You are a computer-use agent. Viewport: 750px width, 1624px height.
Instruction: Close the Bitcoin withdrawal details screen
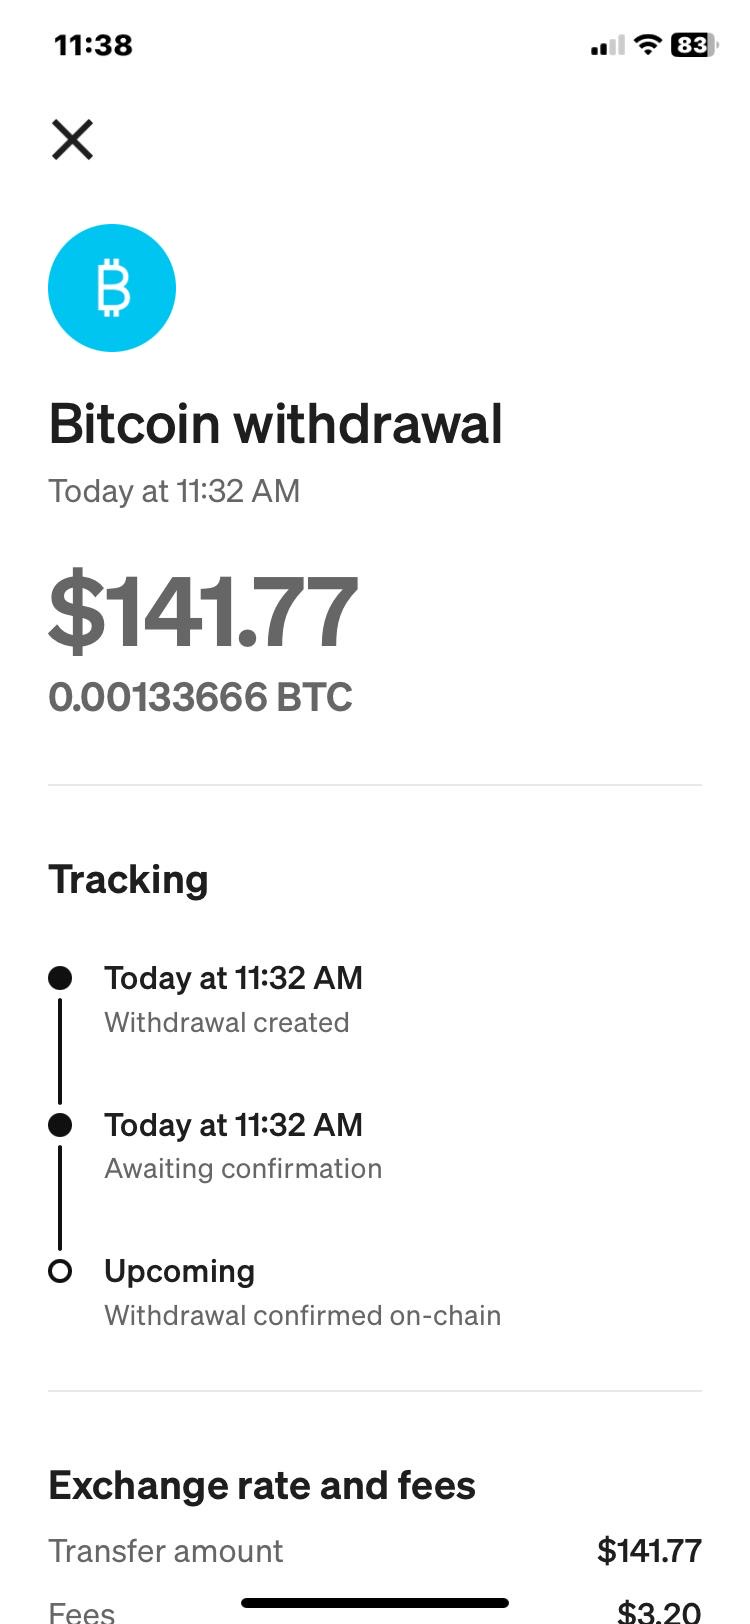point(72,140)
